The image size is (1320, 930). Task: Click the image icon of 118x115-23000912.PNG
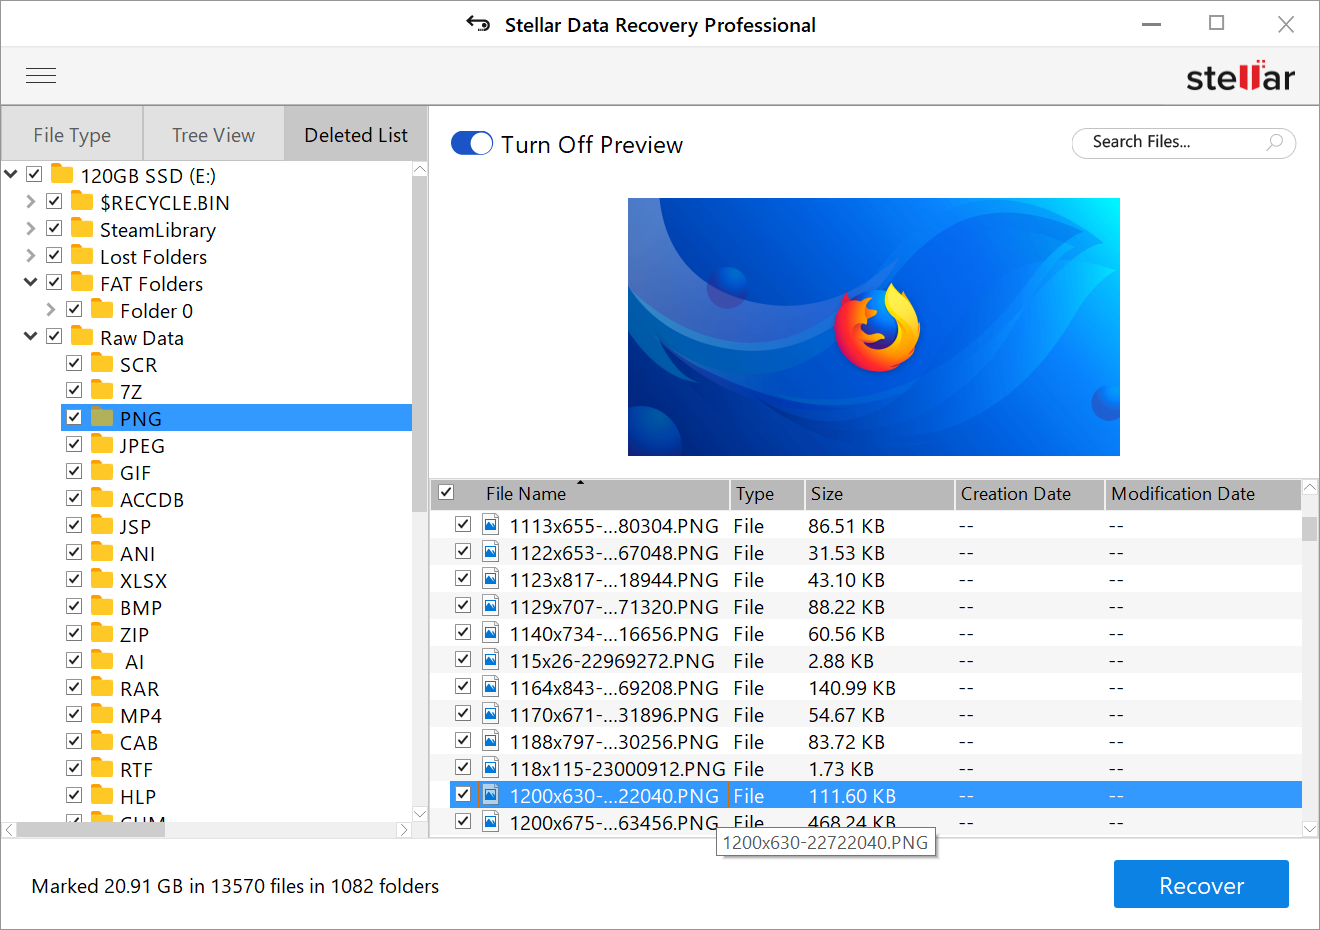tap(491, 768)
